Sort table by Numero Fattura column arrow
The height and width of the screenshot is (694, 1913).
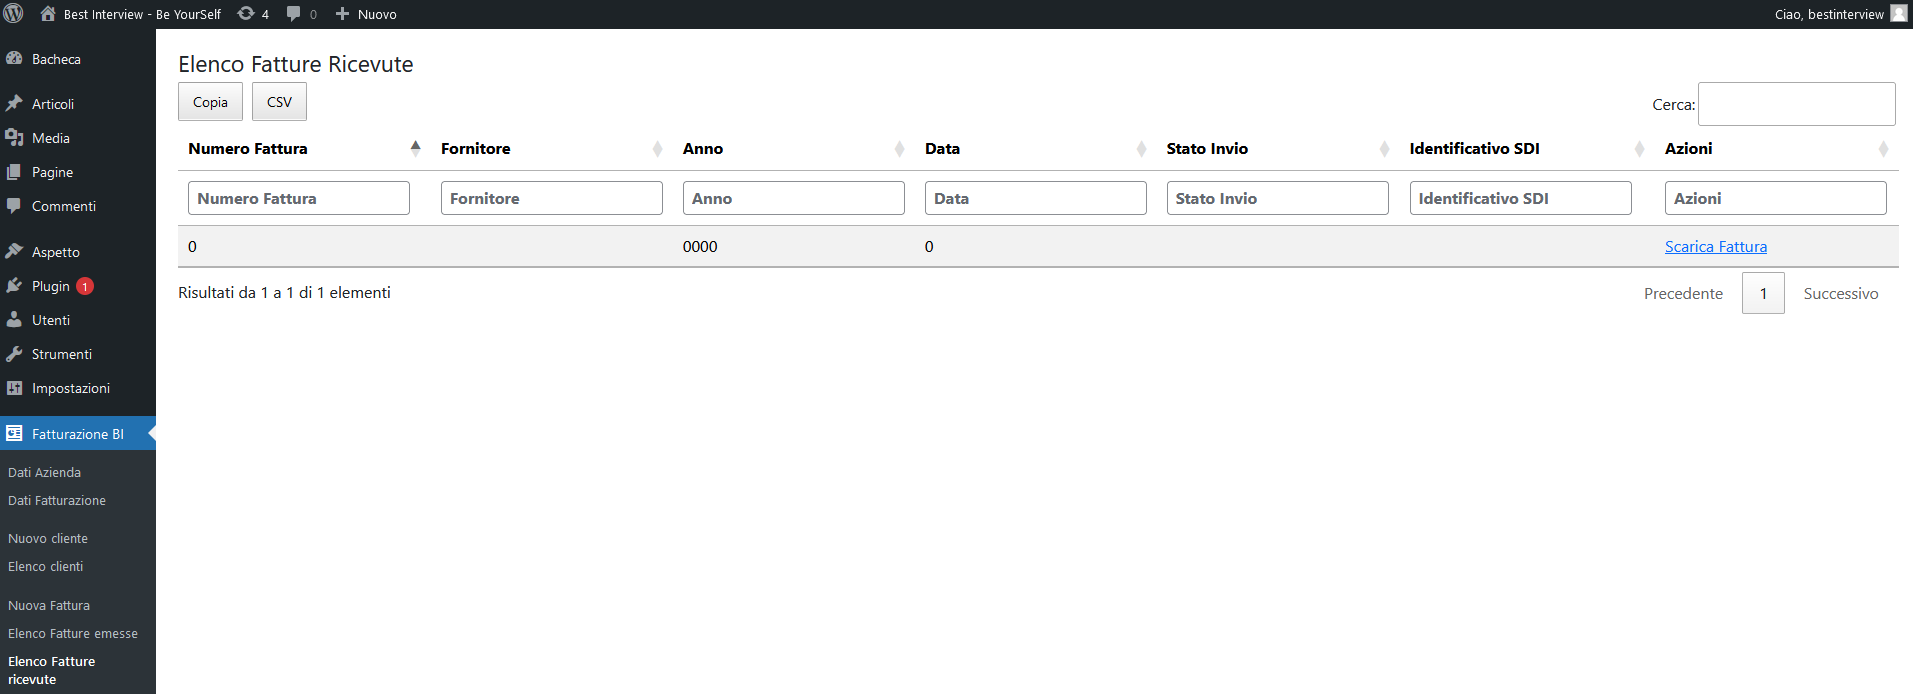pyautogui.click(x=415, y=148)
